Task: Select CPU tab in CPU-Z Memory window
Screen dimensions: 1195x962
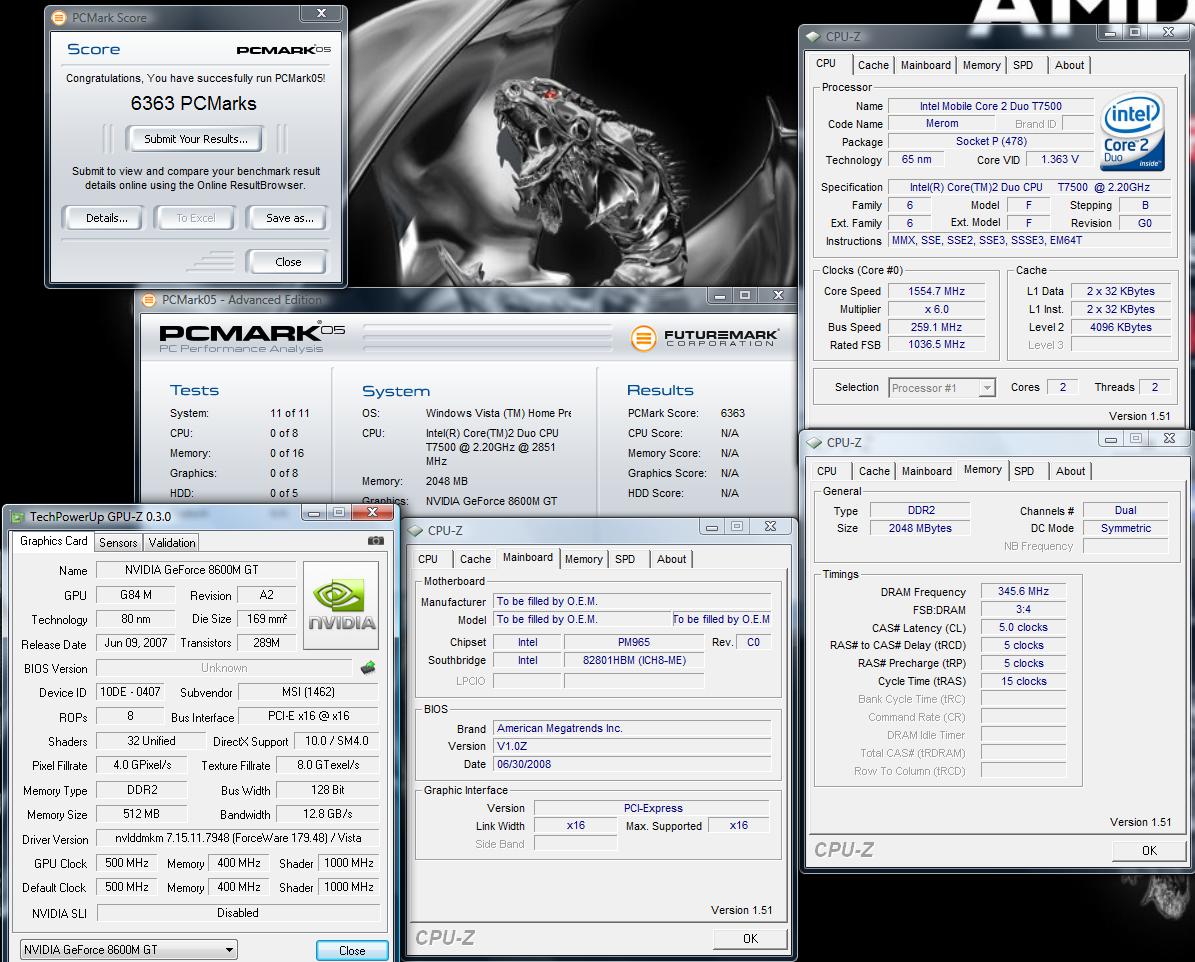Action: tap(826, 471)
